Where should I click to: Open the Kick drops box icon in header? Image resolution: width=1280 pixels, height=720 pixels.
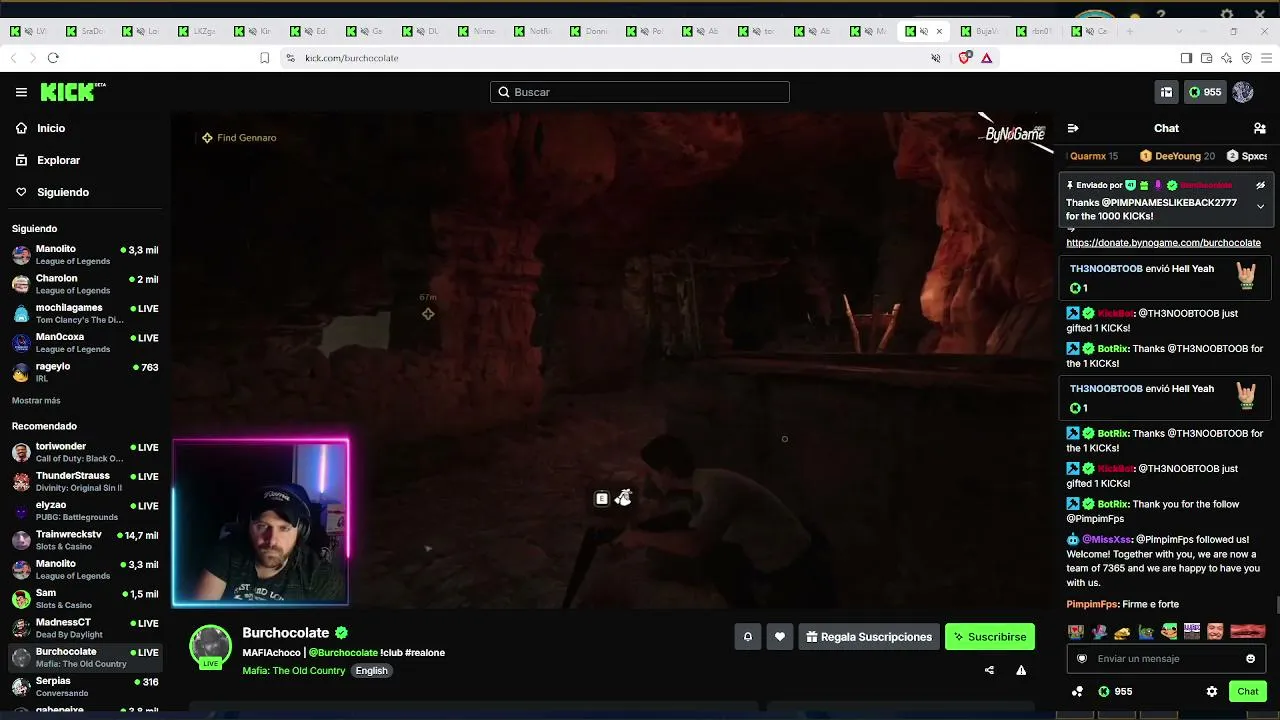(1166, 92)
